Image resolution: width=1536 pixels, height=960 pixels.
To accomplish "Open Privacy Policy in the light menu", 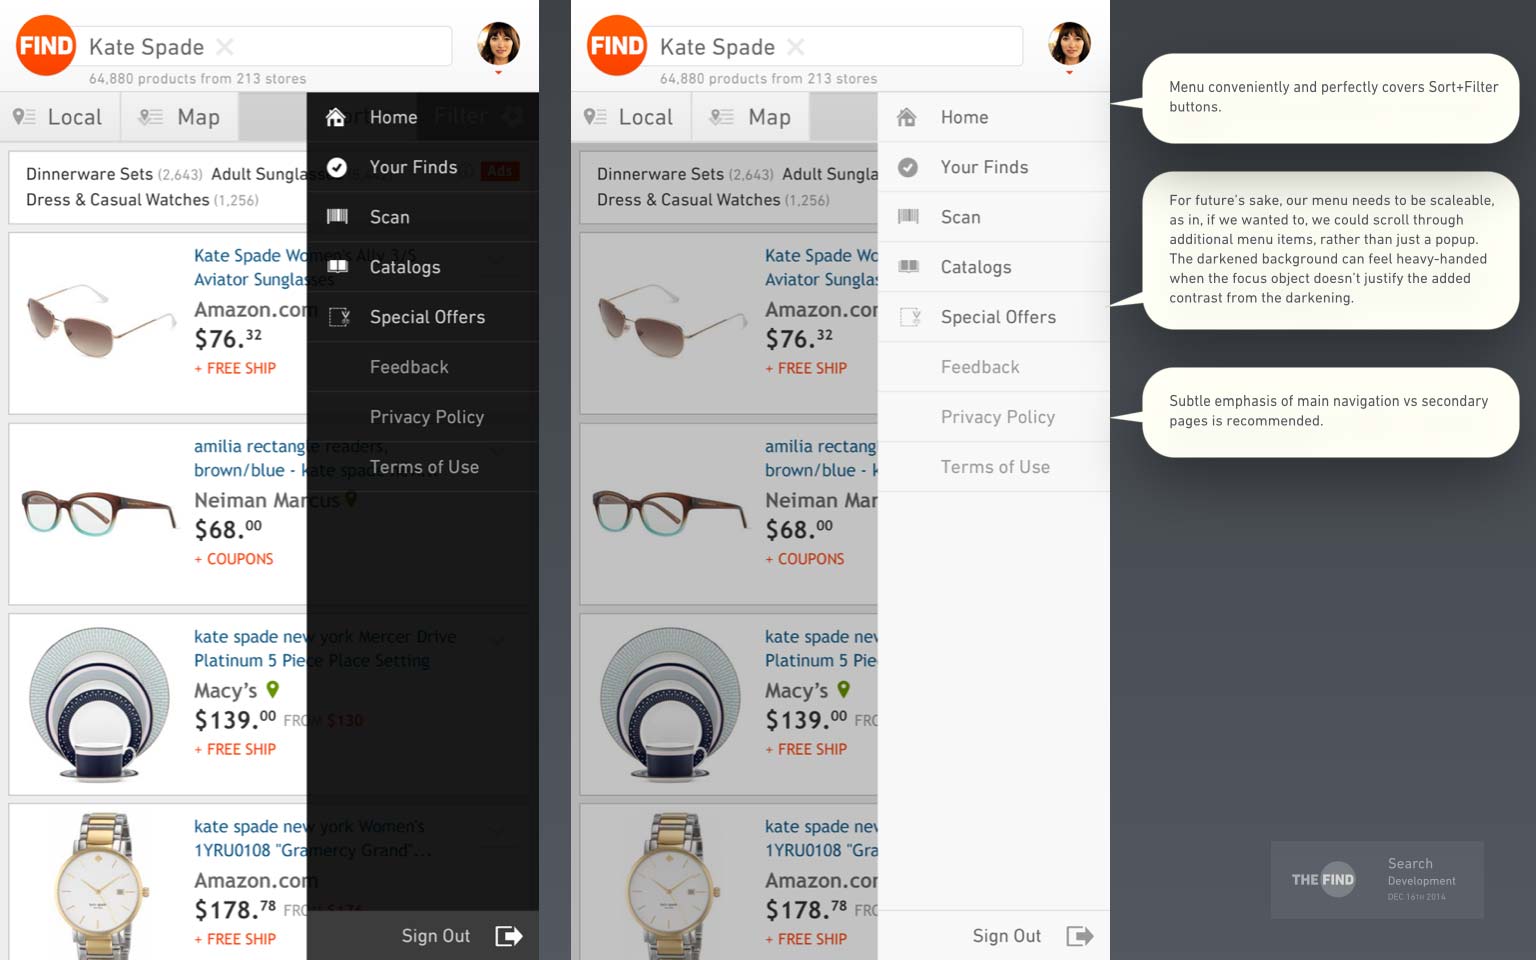I will [x=998, y=417].
